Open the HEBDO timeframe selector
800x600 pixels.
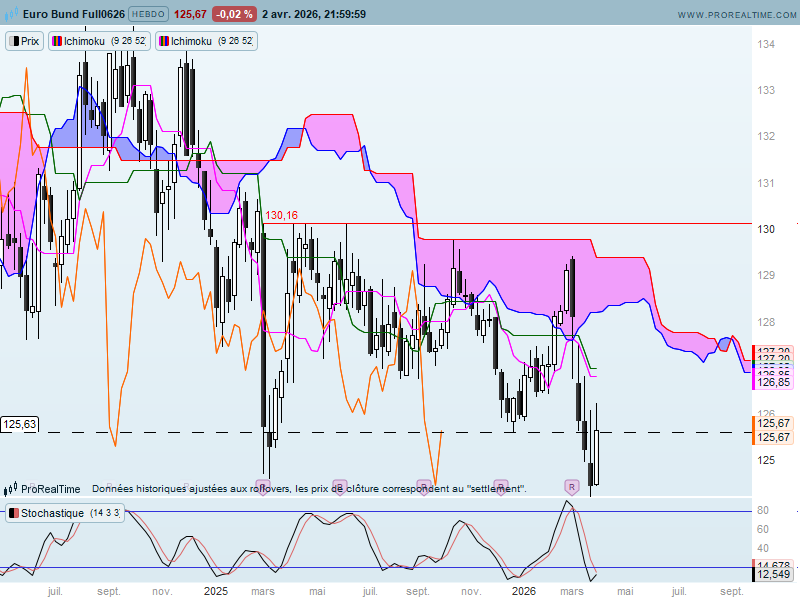point(149,15)
